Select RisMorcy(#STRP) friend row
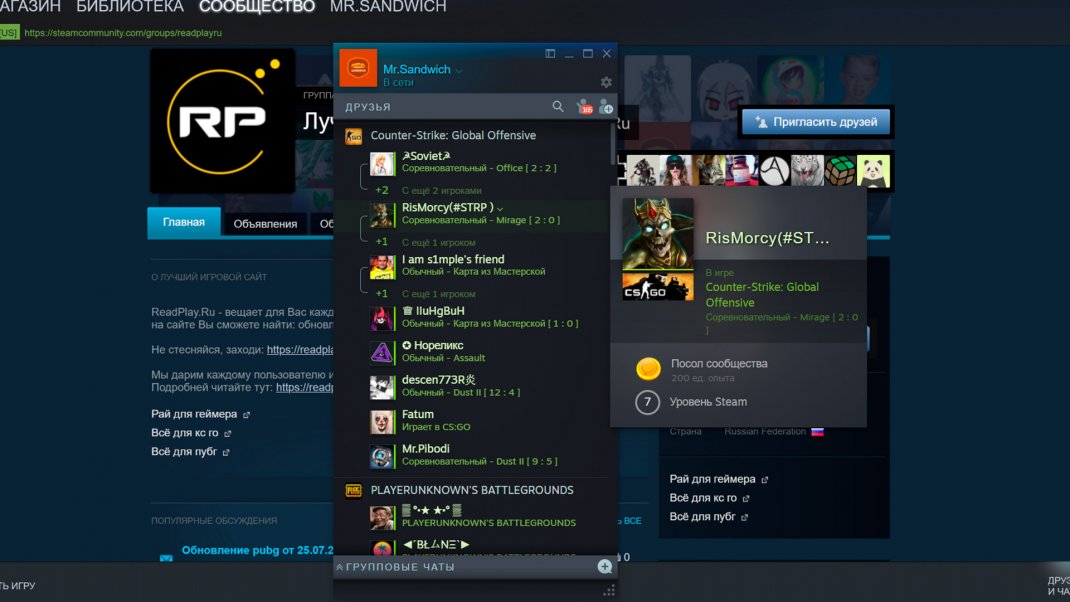 (x=471, y=214)
